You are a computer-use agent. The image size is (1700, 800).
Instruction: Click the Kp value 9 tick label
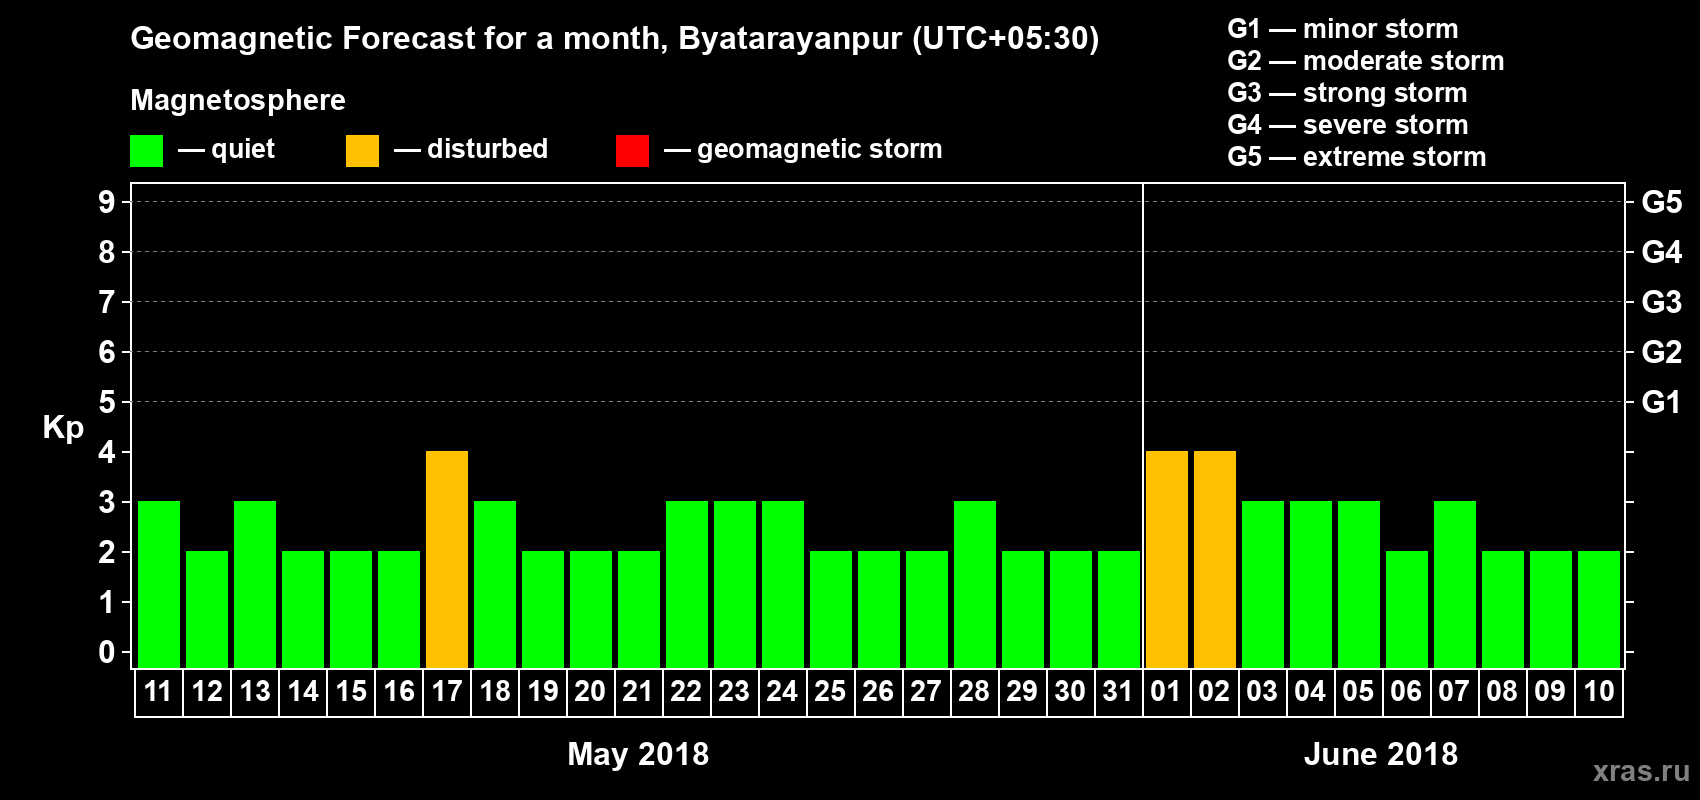tap(107, 202)
